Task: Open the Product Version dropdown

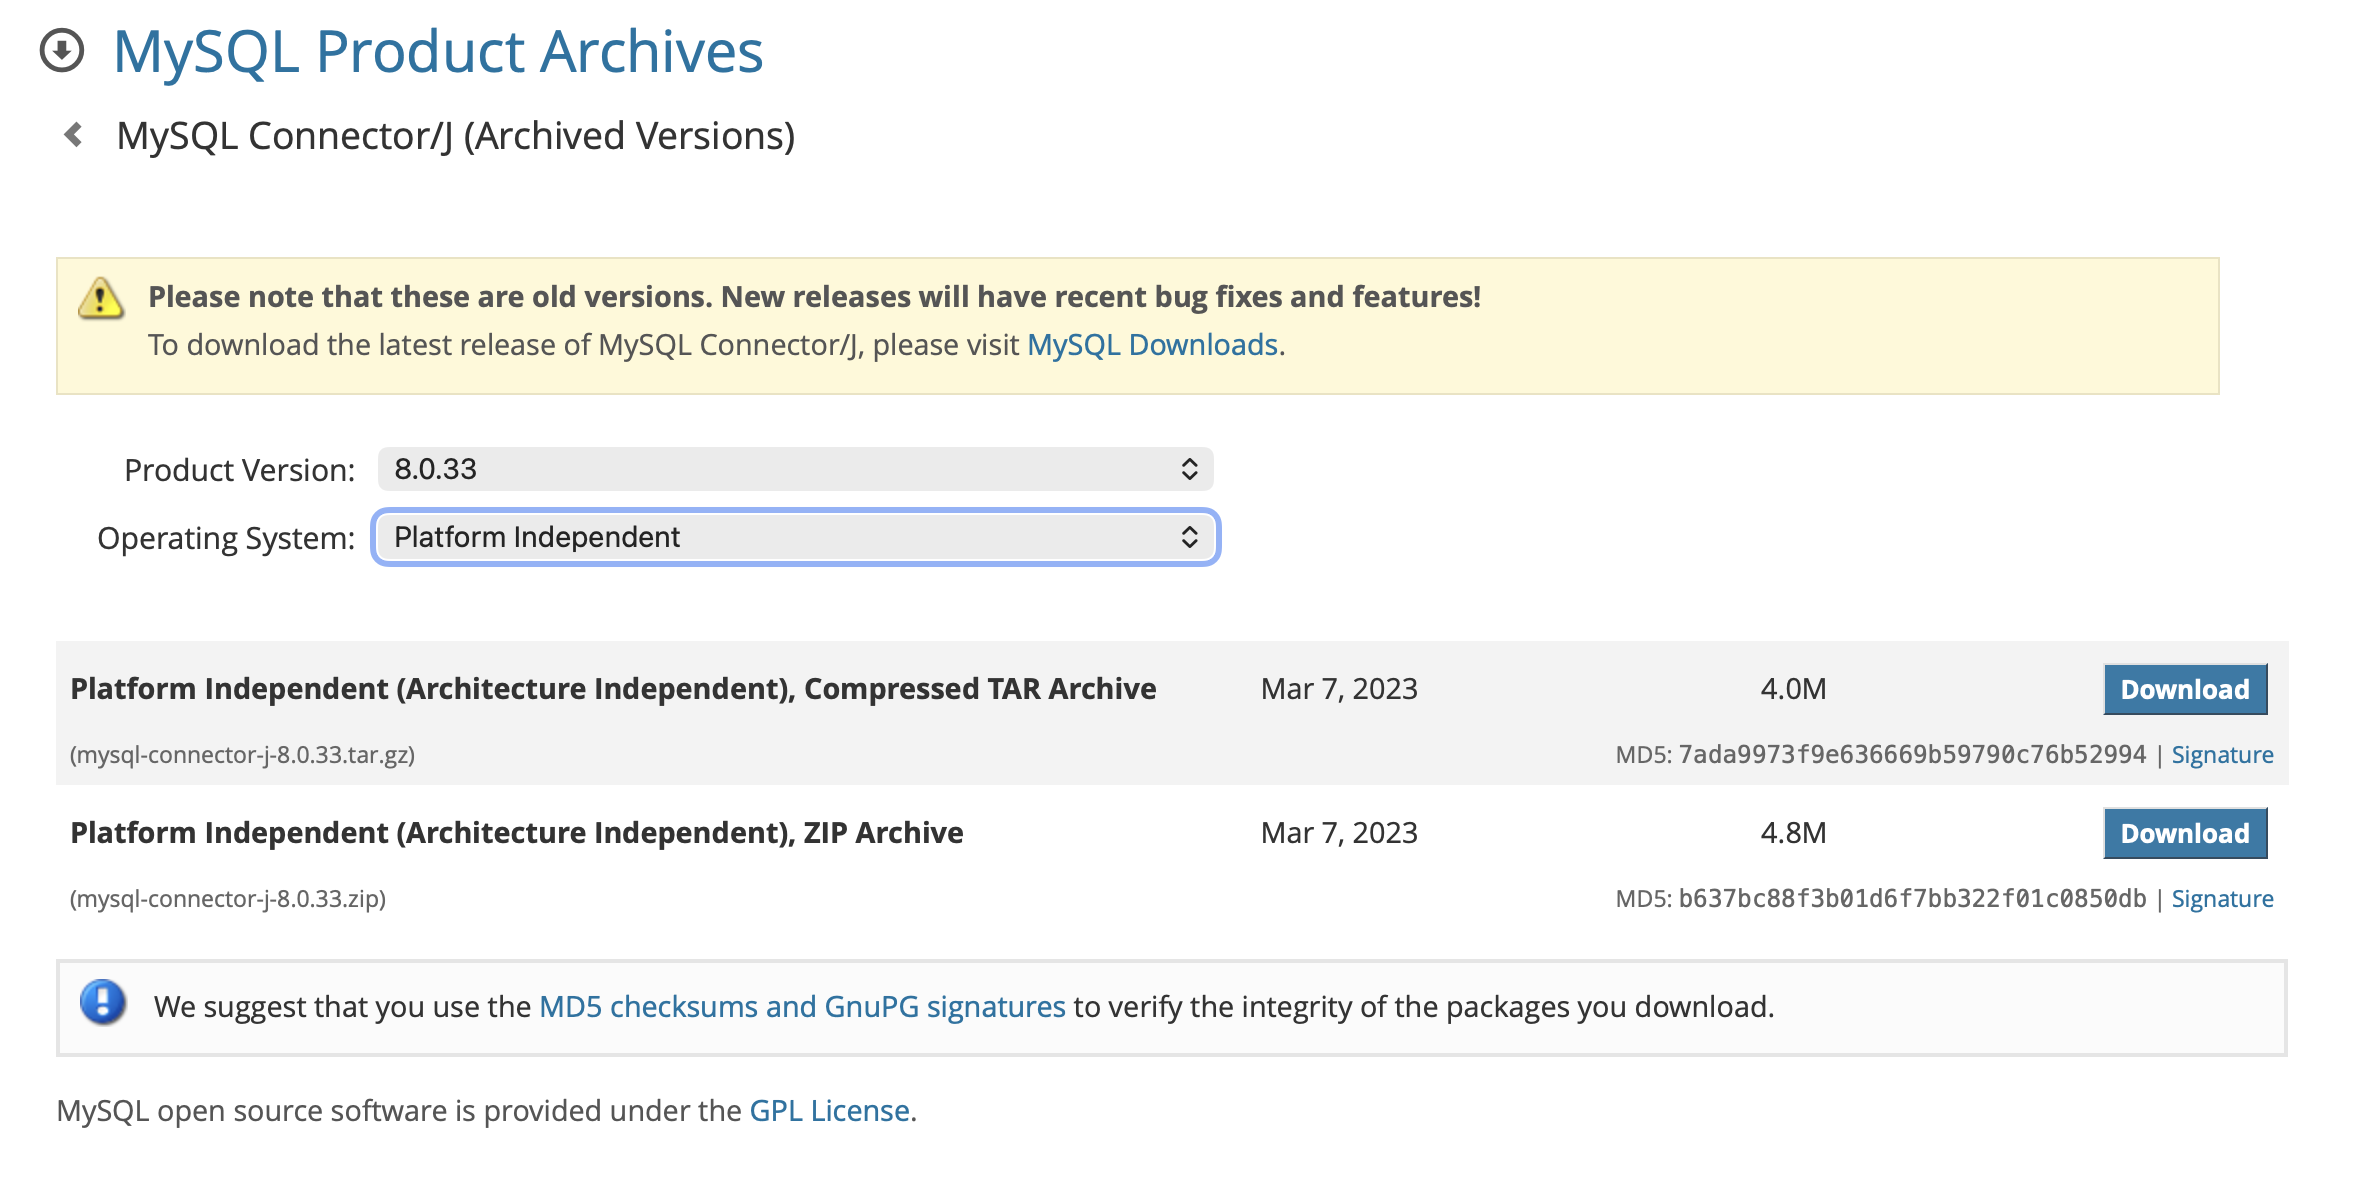Action: click(794, 469)
